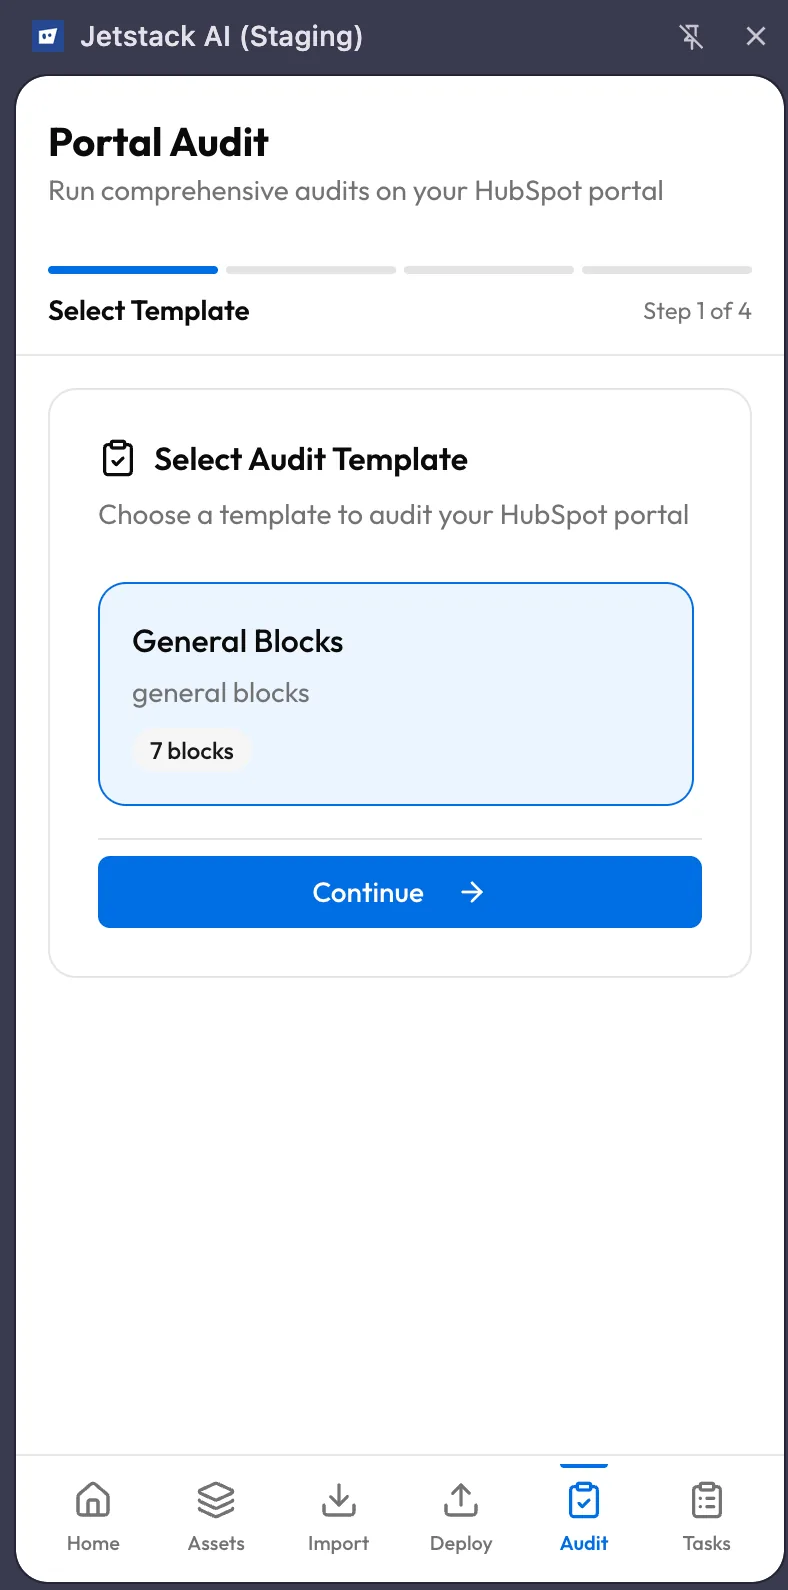Image resolution: width=788 pixels, height=1590 pixels.
Task: Open the Assets panel from bottom navigation
Action: point(215,1515)
